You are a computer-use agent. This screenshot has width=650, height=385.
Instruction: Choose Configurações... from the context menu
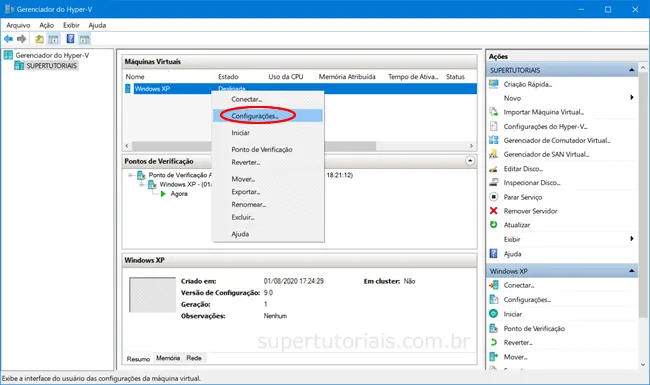coord(268,116)
